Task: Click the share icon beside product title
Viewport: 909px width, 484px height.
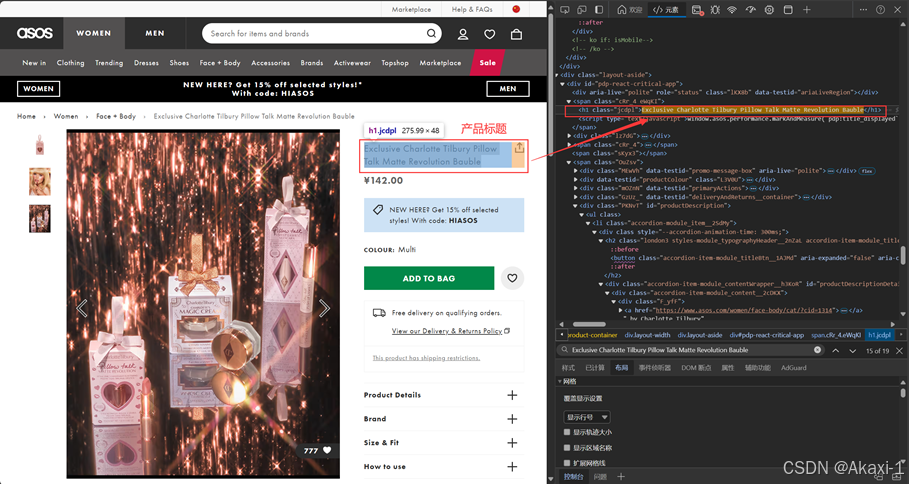Action: click(519, 147)
